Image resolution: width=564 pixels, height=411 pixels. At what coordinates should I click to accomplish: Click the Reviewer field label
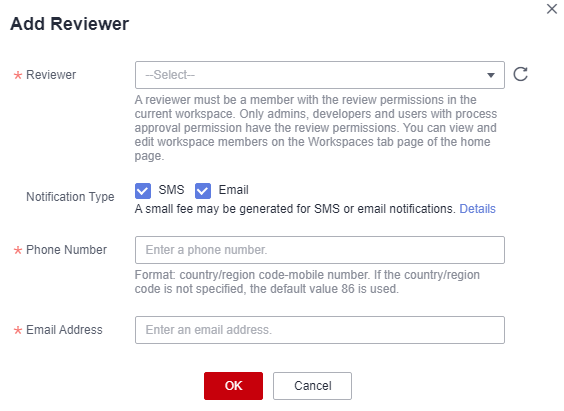pyautogui.click(x=51, y=75)
